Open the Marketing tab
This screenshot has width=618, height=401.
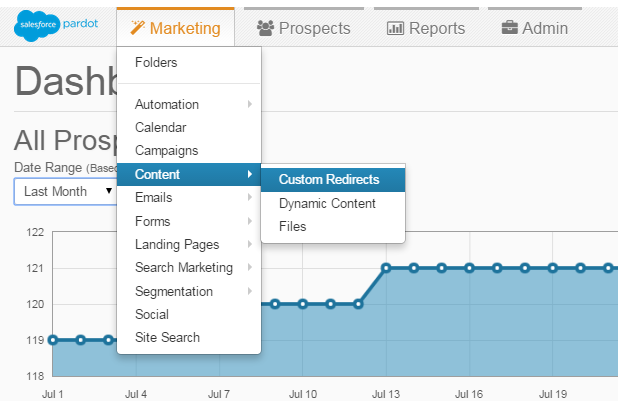(175, 28)
